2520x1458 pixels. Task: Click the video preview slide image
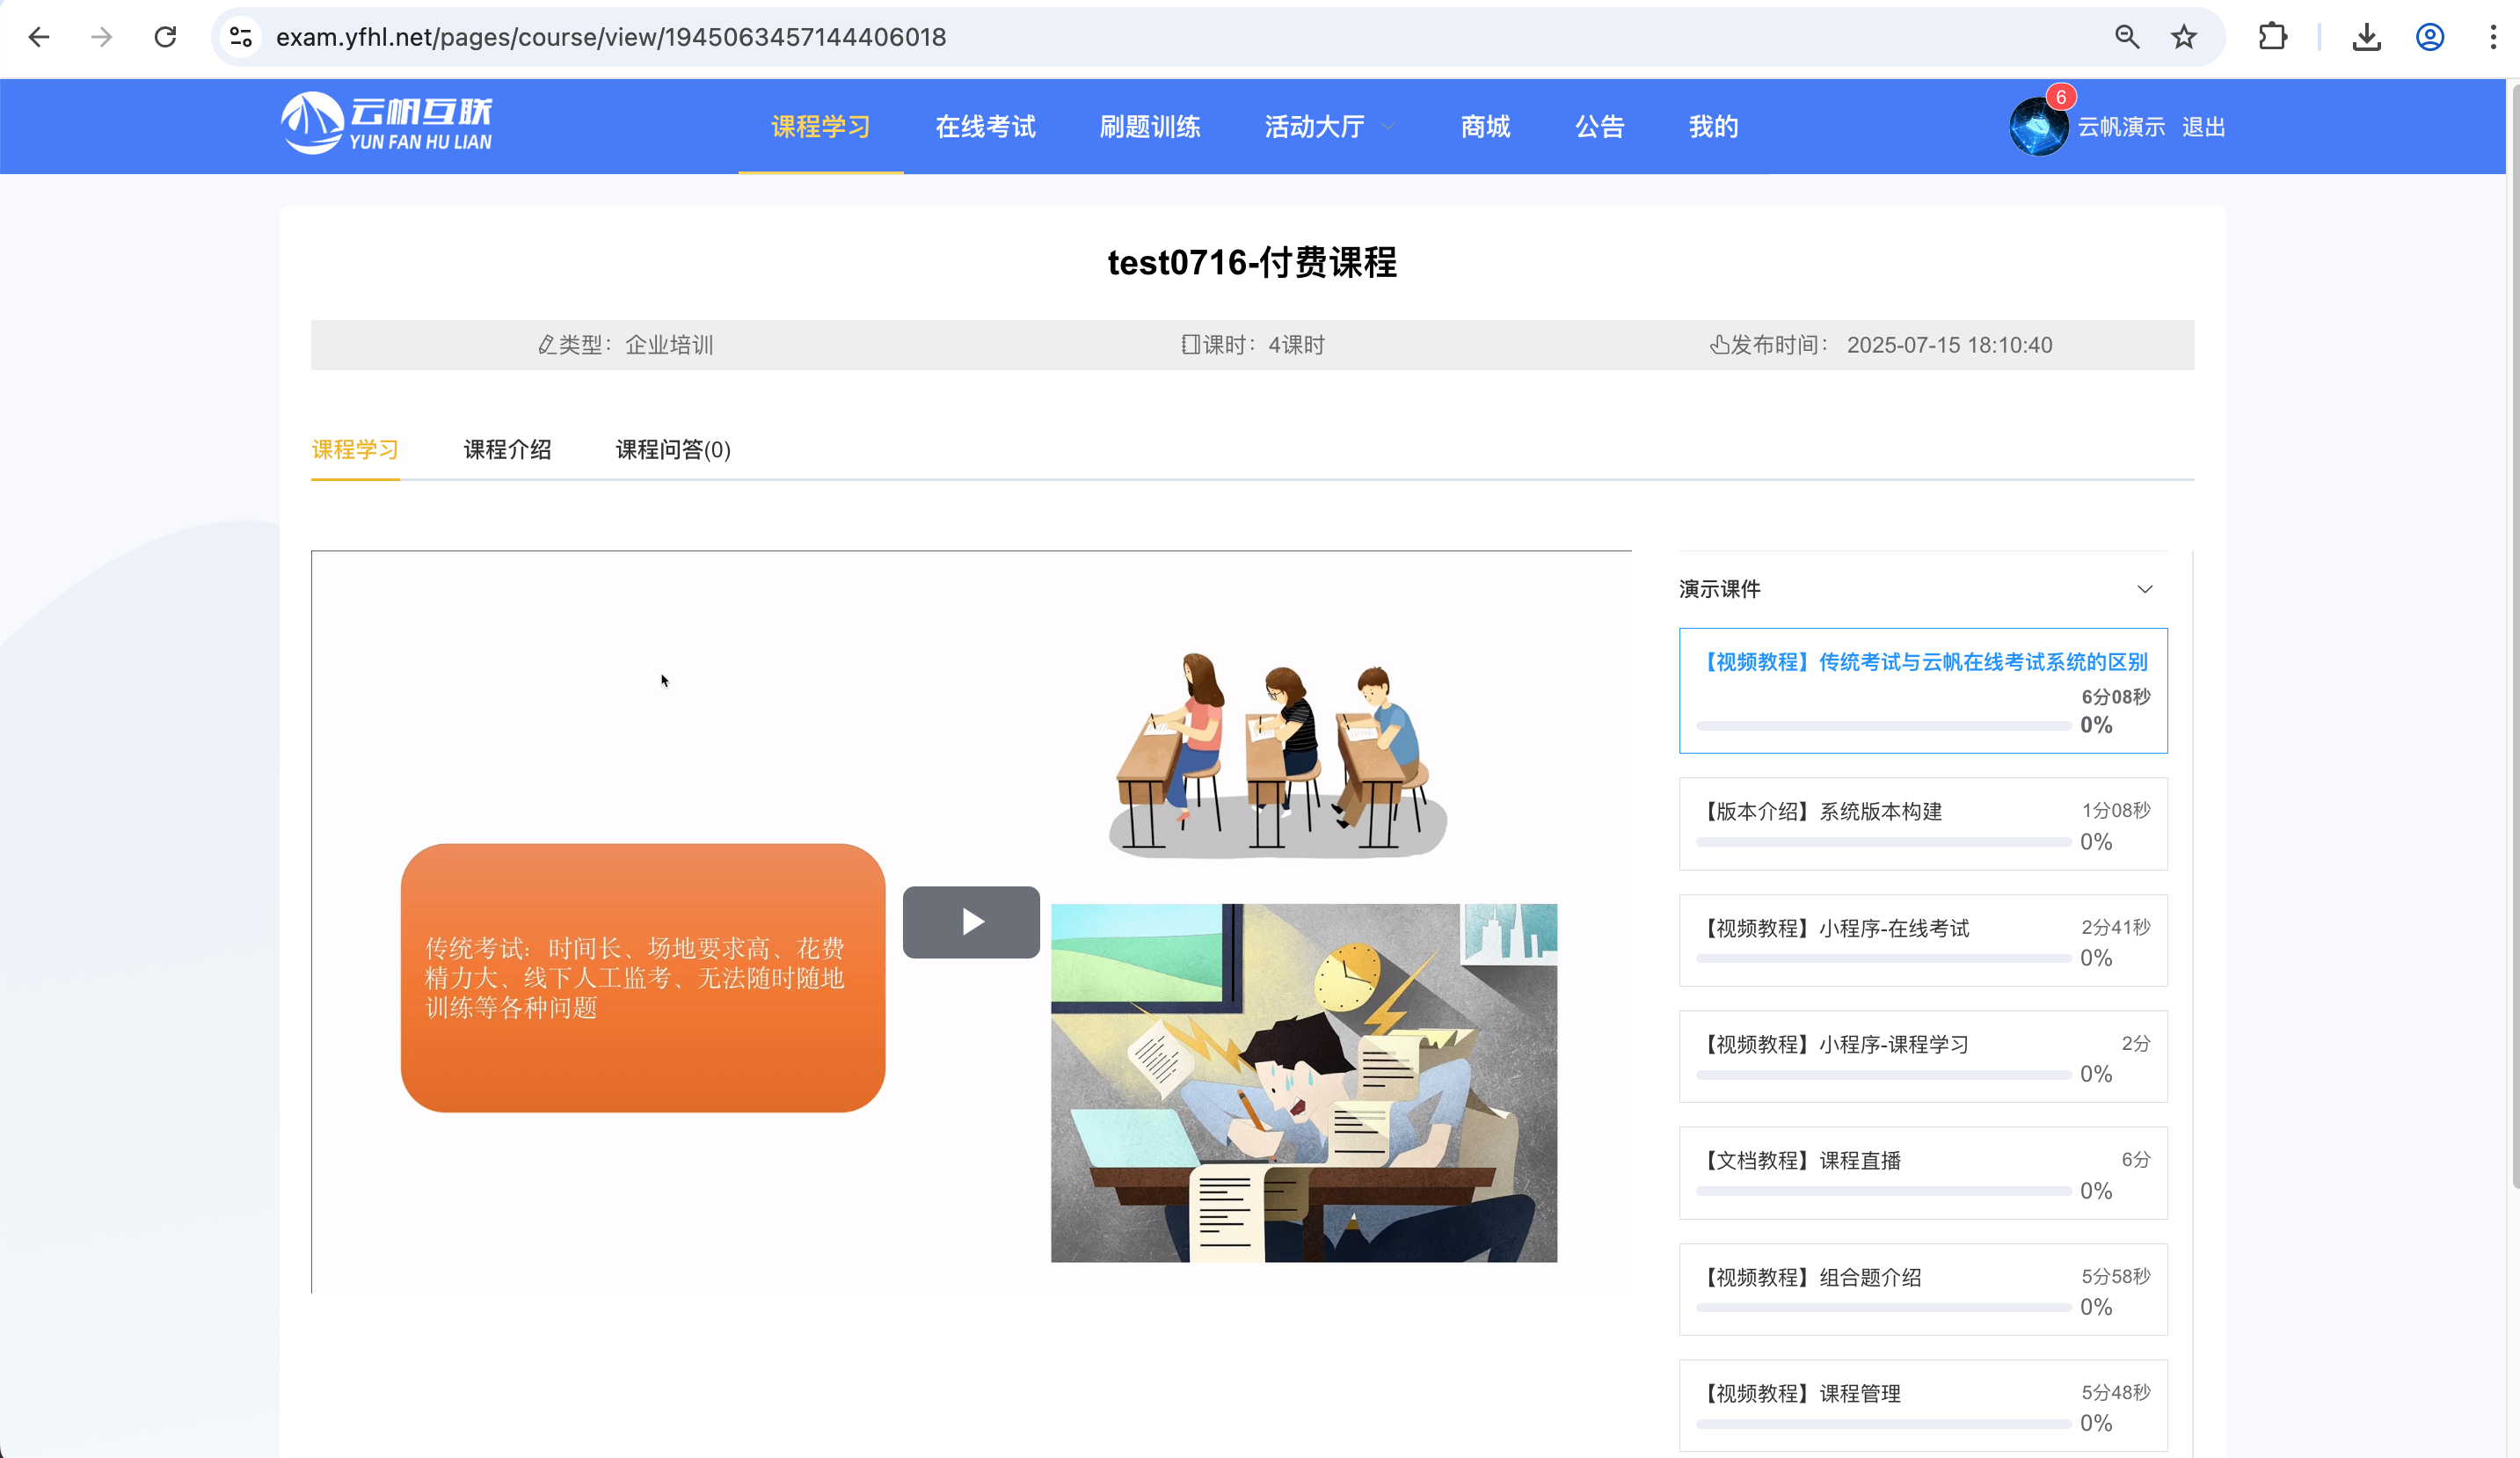pyautogui.click(x=971, y=921)
